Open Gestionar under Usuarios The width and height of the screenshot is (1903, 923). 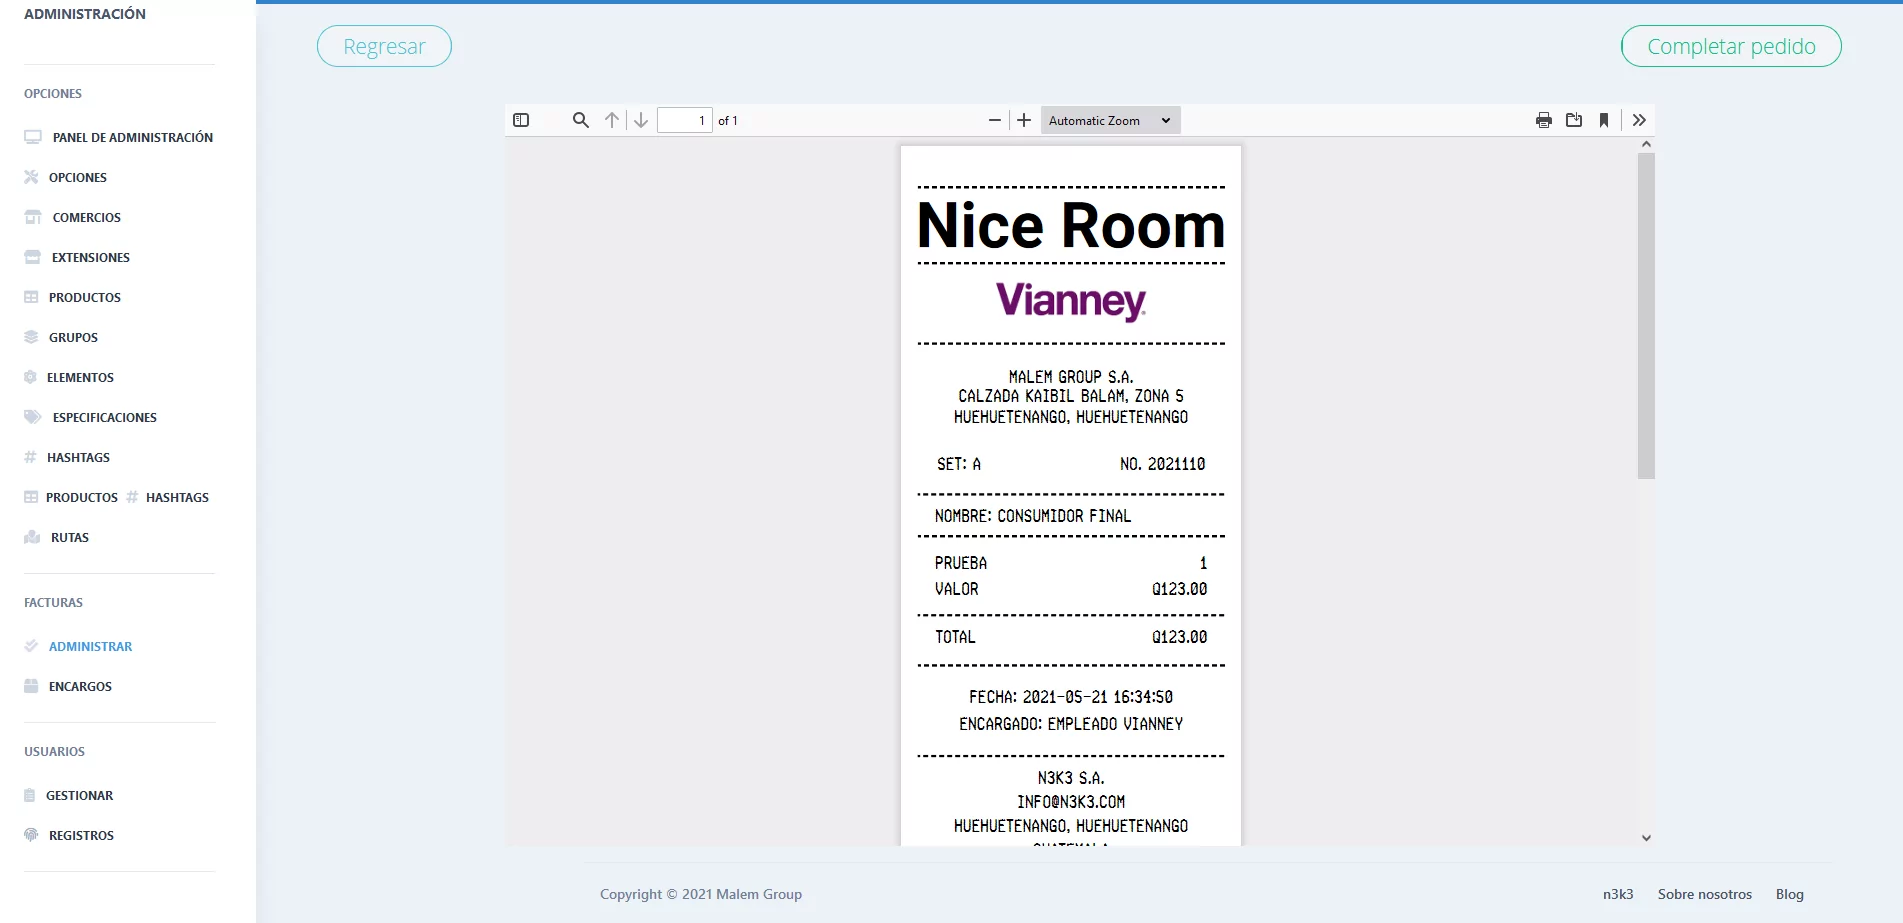pos(79,795)
